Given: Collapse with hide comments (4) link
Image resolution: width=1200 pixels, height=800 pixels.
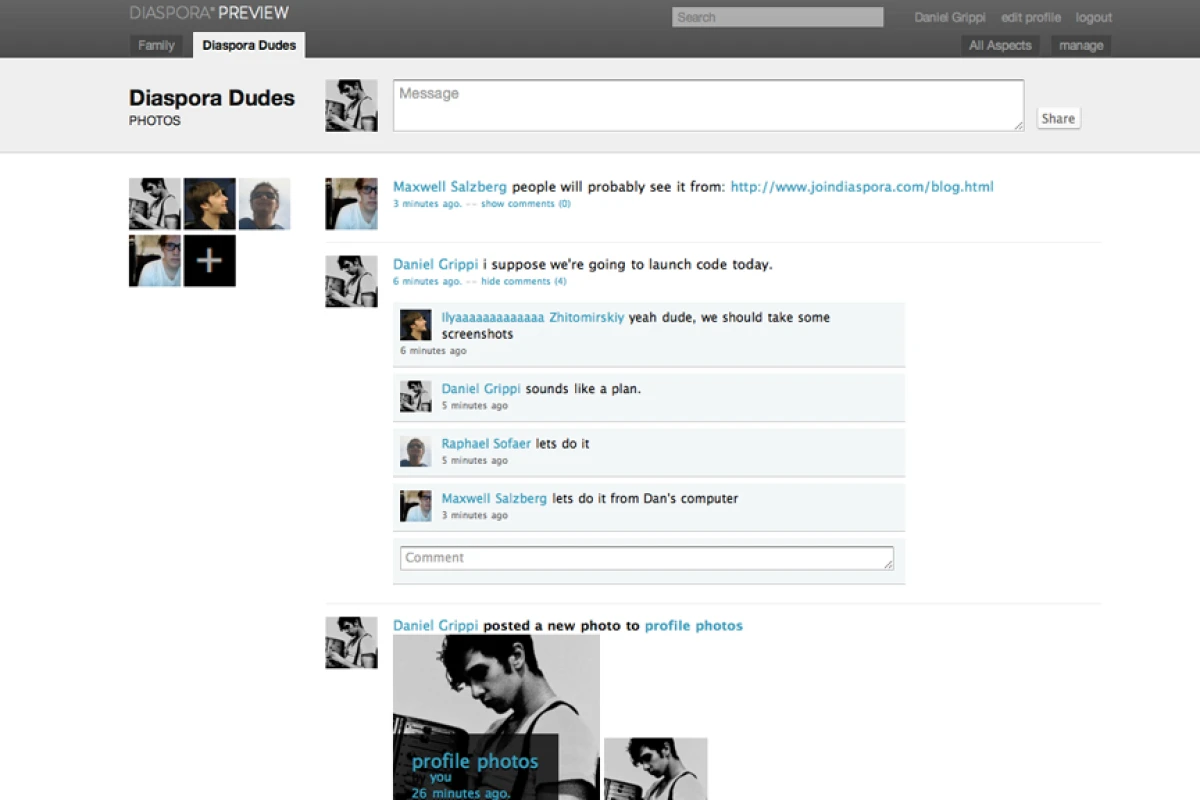Looking at the screenshot, I should [524, 282].
